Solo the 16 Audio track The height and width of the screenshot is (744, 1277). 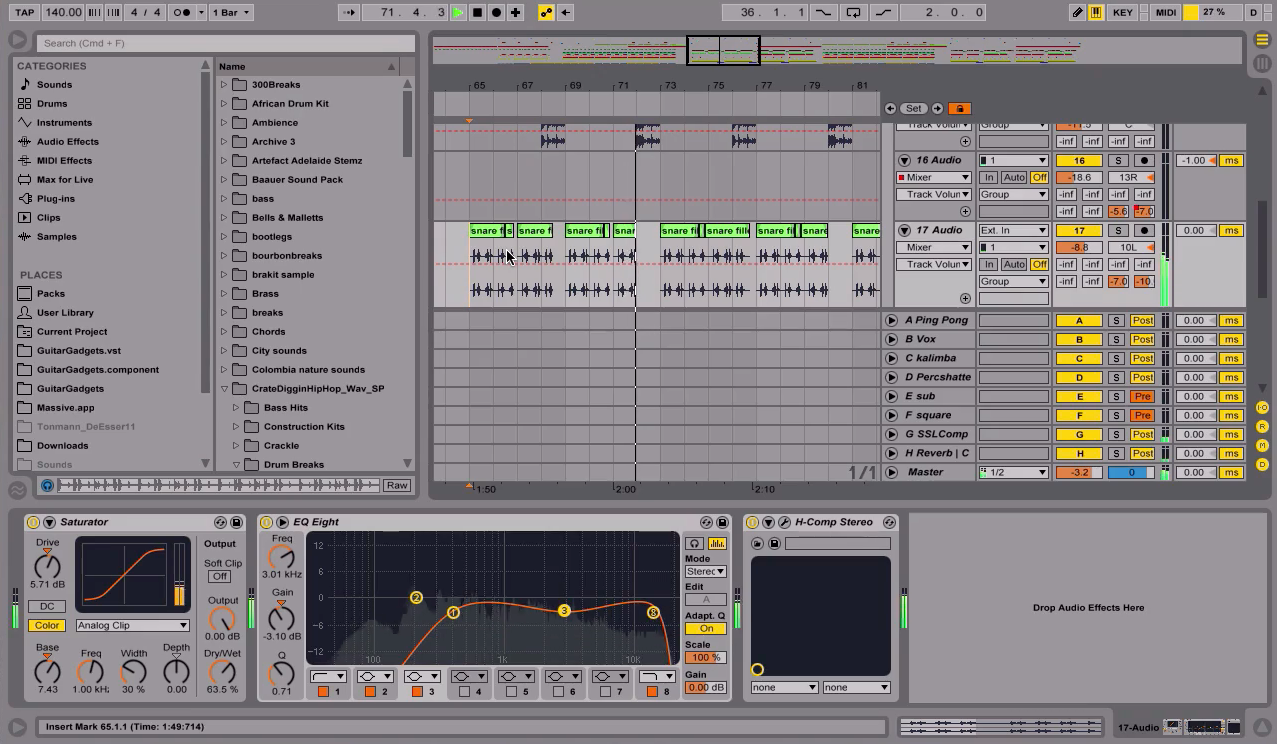pos(1118,160)
